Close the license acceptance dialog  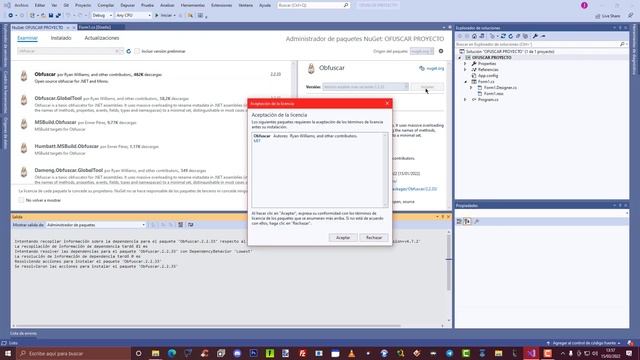point(387,103)
